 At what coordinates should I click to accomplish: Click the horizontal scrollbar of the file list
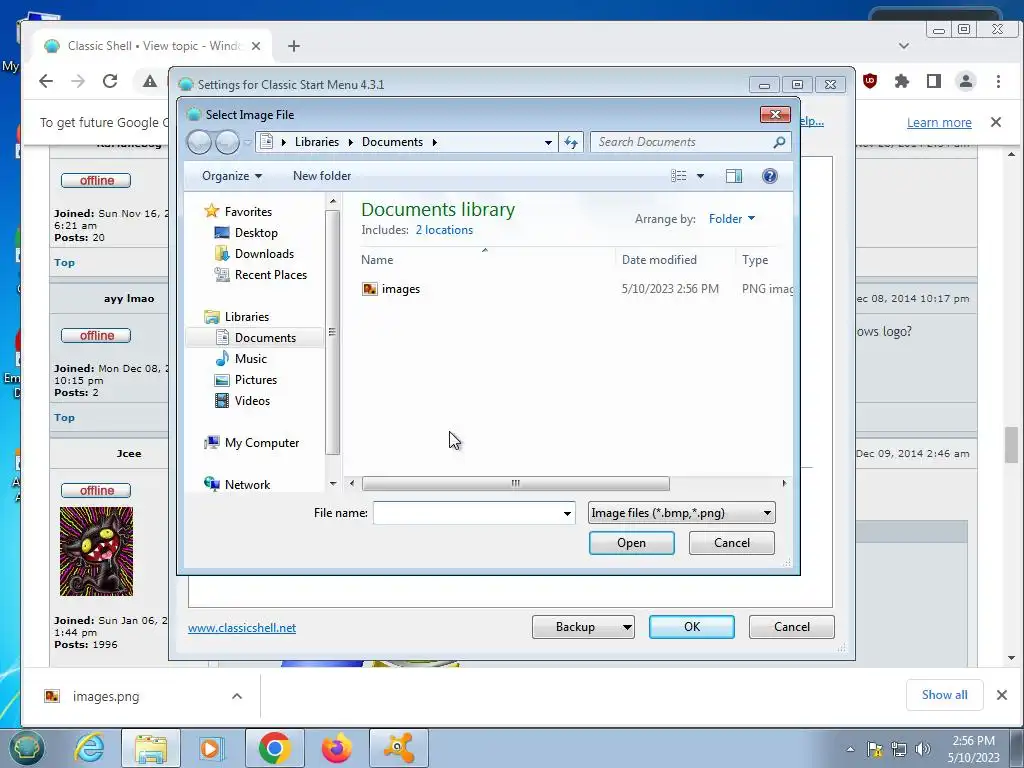tap(515, 483)
